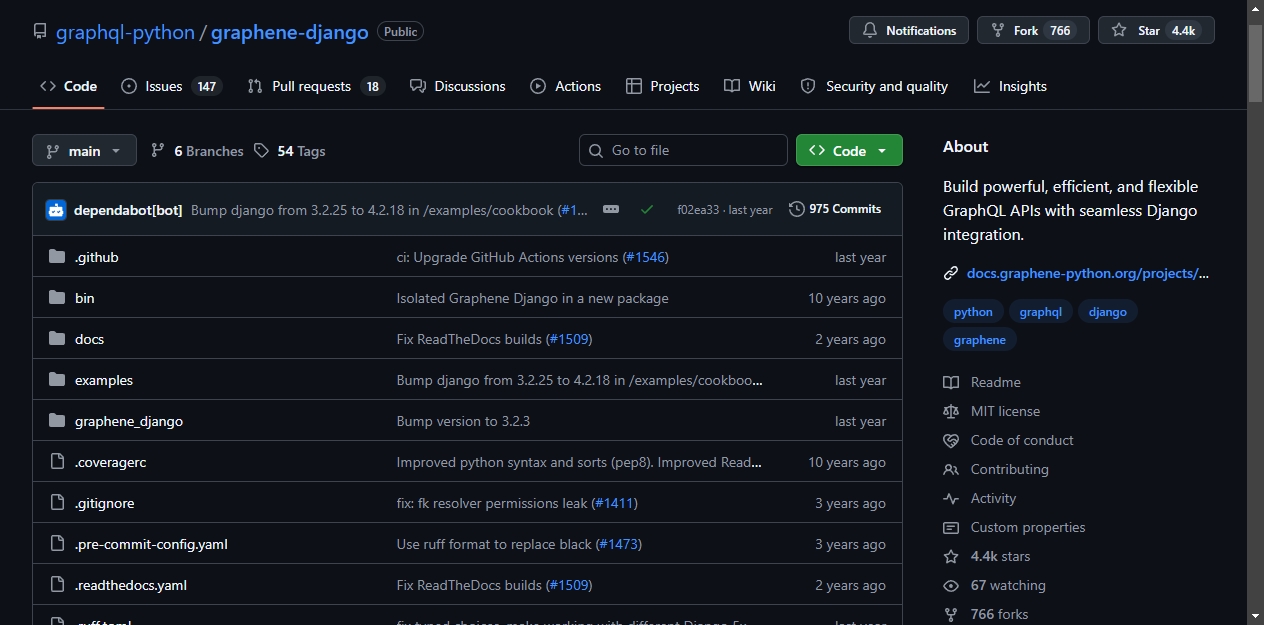
Task: Open the main branch dropdown
Action: tap(84, 150)
